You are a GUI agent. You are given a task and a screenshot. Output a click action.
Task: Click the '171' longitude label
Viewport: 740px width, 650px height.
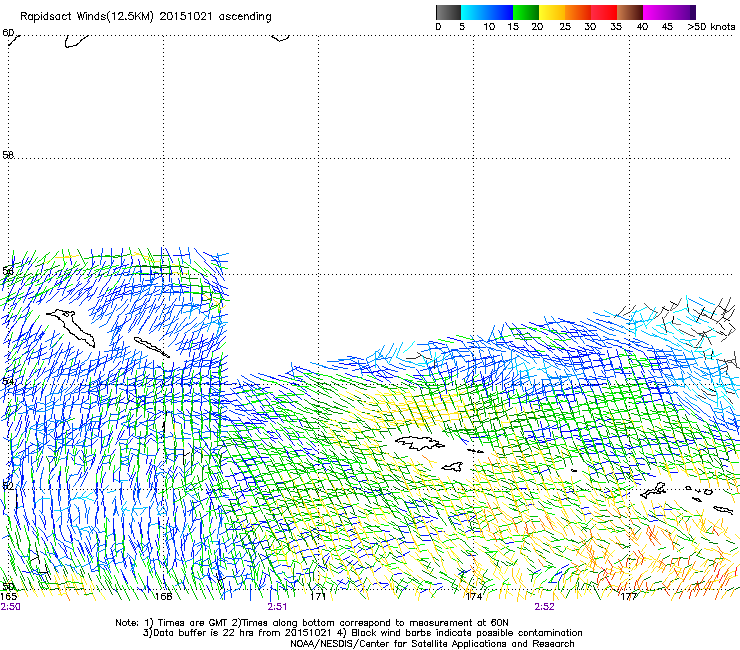tap(318, 596)
